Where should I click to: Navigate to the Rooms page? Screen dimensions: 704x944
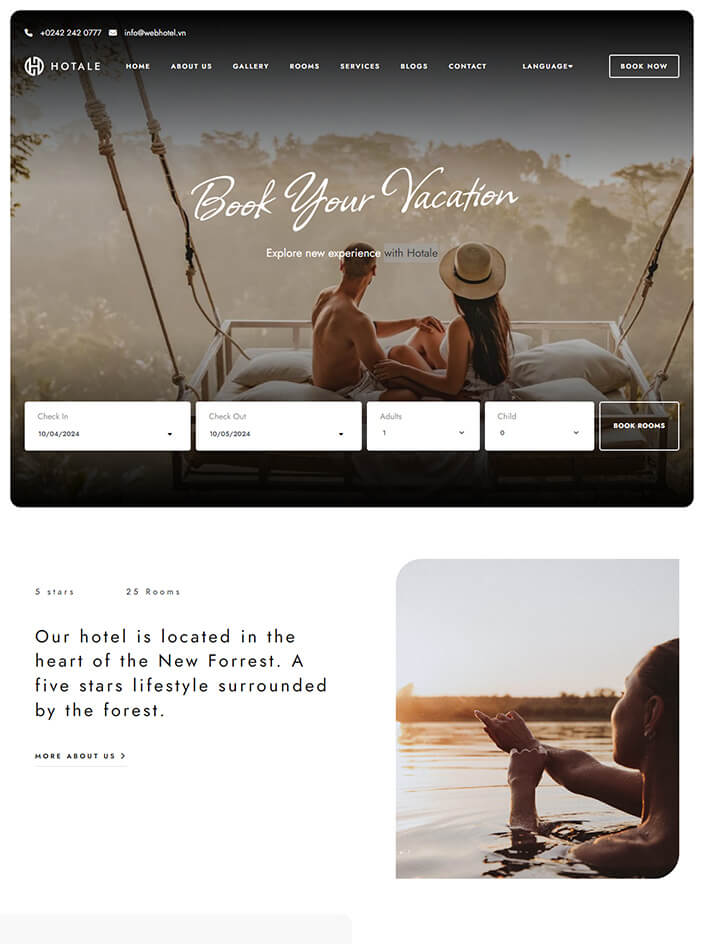pyautogui.click(x=304, y=66)
